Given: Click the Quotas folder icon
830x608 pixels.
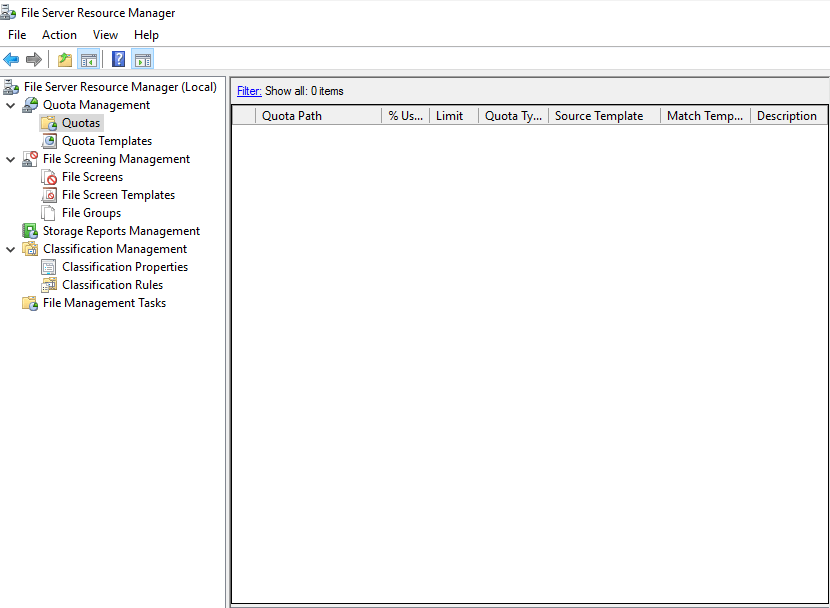Looking at the screenshot, I should pyautogui.click(x=49, y=123).
